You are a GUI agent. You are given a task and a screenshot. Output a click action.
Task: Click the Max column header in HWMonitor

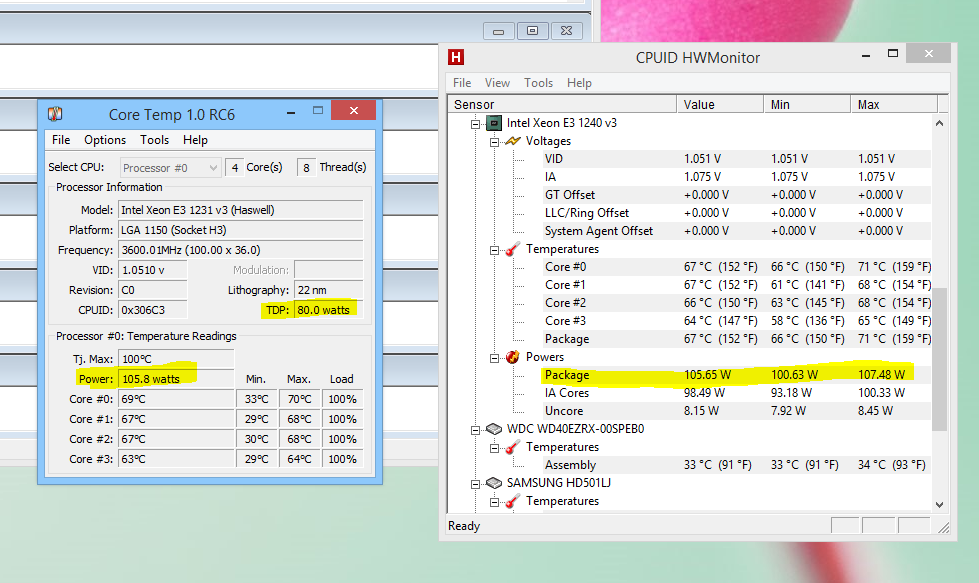[894, 104]
